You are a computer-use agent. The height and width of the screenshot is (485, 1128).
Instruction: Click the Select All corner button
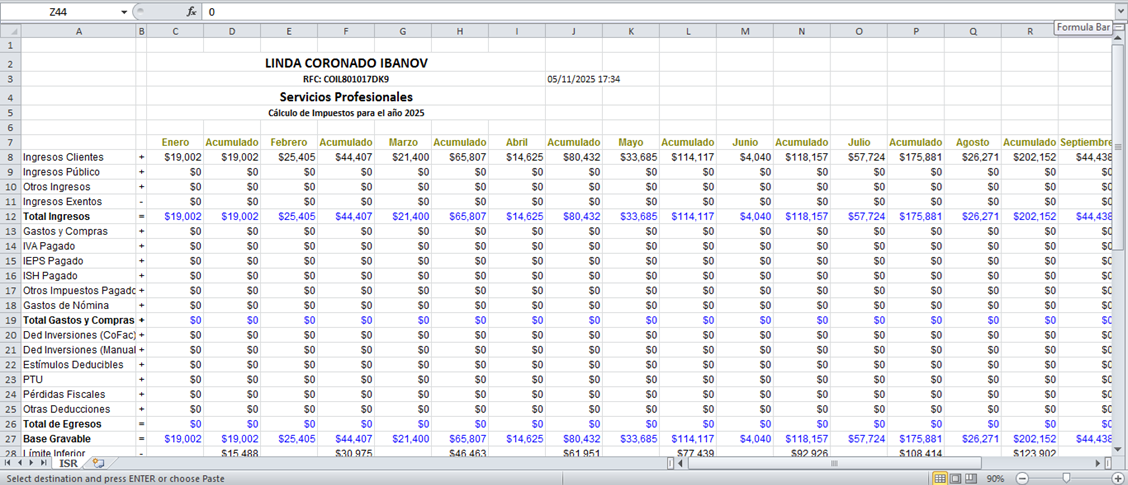pos(10,31)
